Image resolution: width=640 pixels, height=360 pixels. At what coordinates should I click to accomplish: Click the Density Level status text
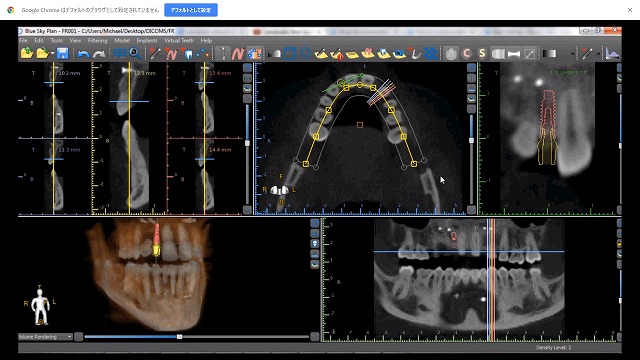click(553, 347)
